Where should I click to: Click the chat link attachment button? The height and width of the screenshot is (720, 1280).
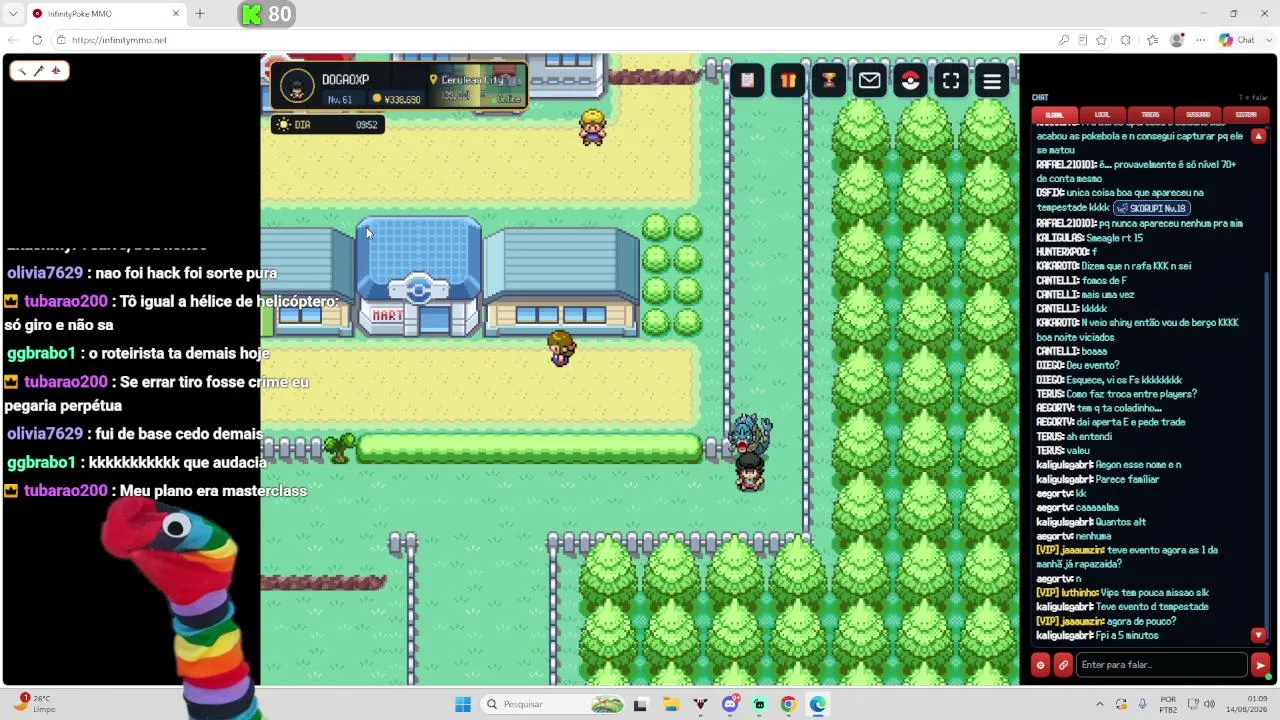1063,665
